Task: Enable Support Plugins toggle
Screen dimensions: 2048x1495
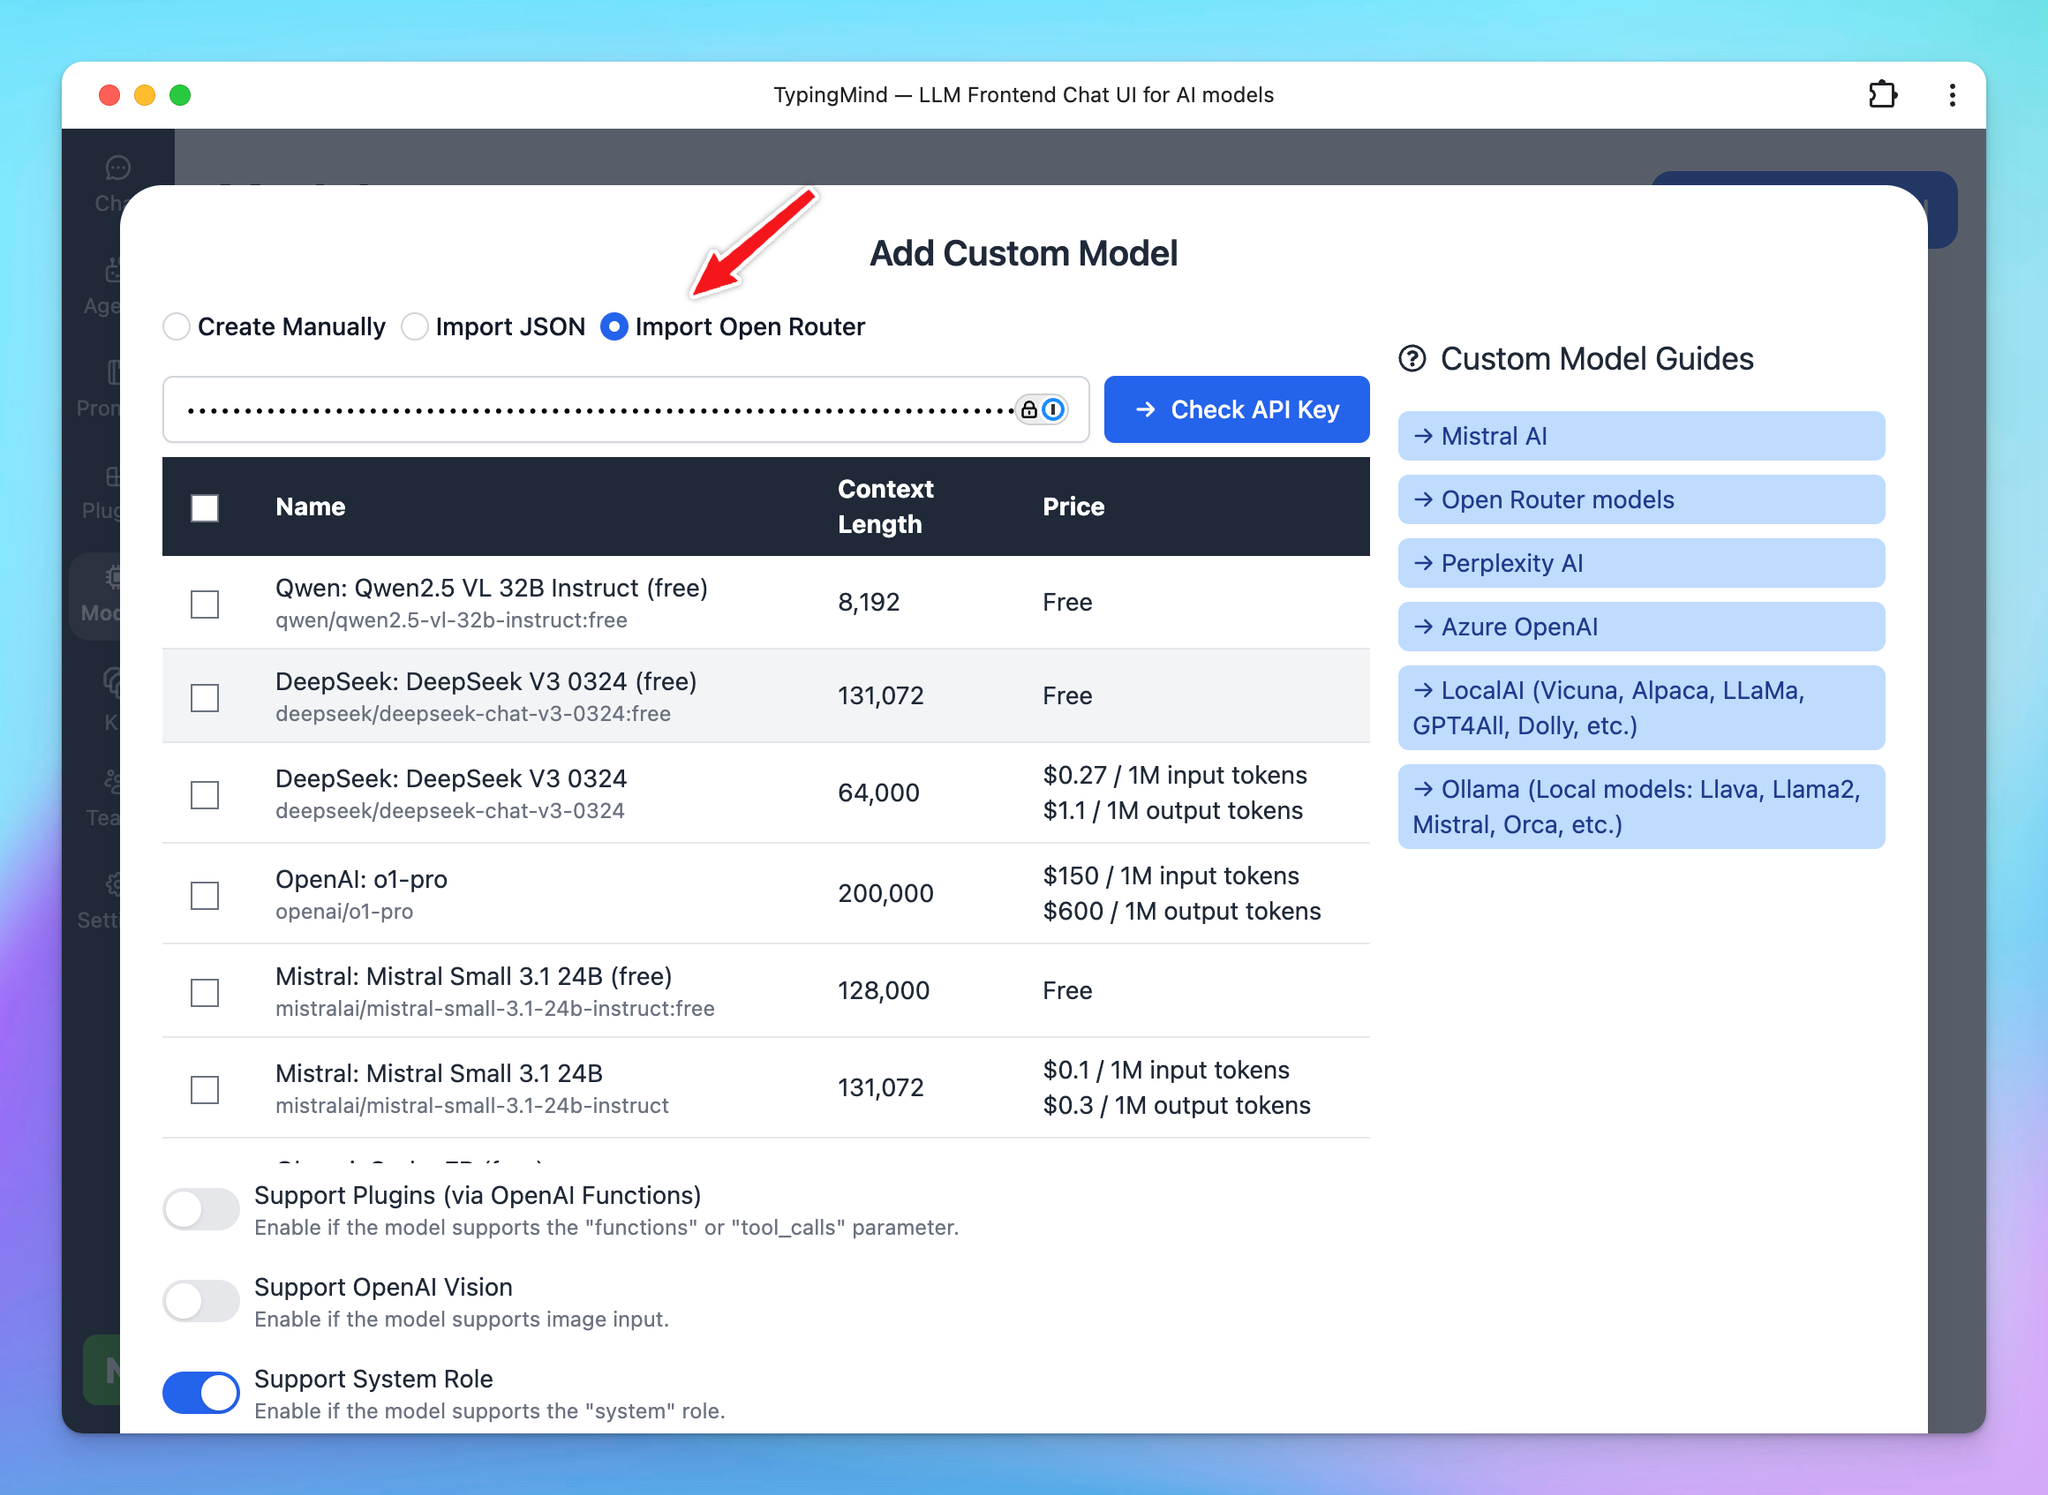Action: [x=201, y=1209]
